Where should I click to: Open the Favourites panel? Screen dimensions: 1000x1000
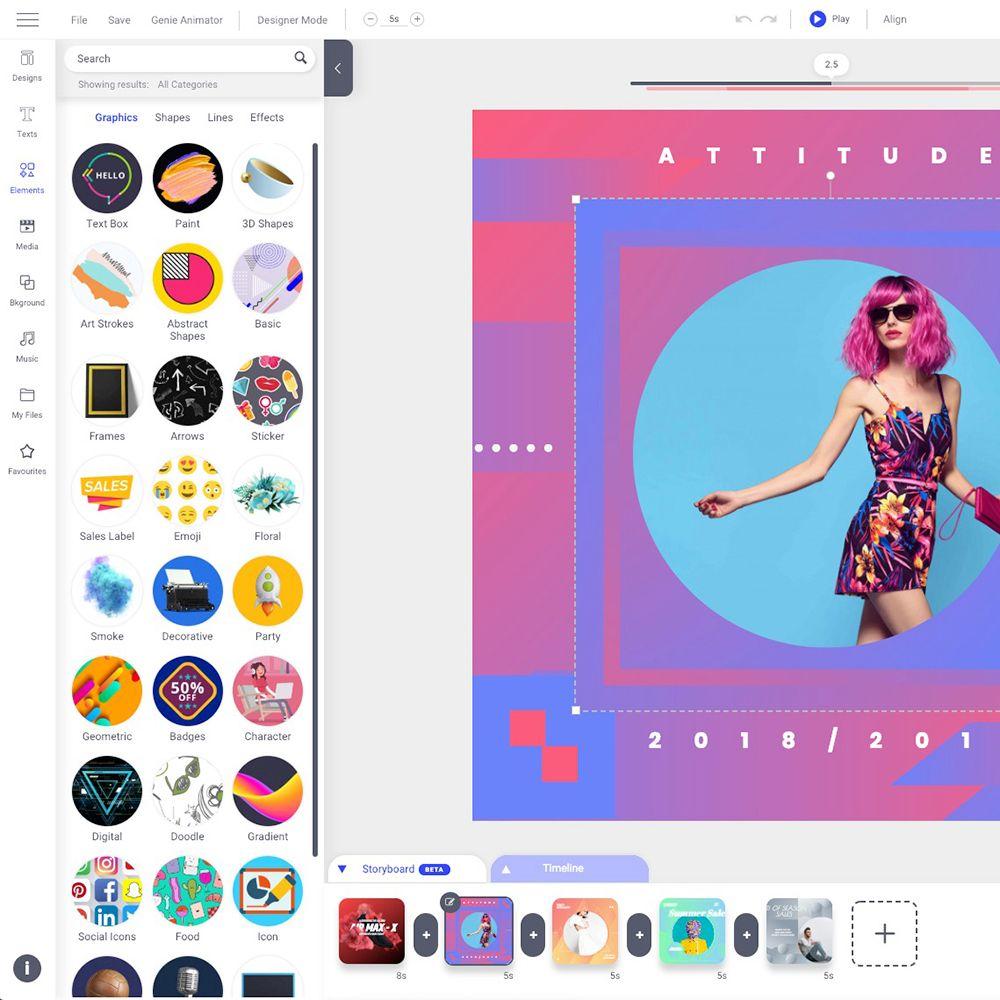click(27, 458)
